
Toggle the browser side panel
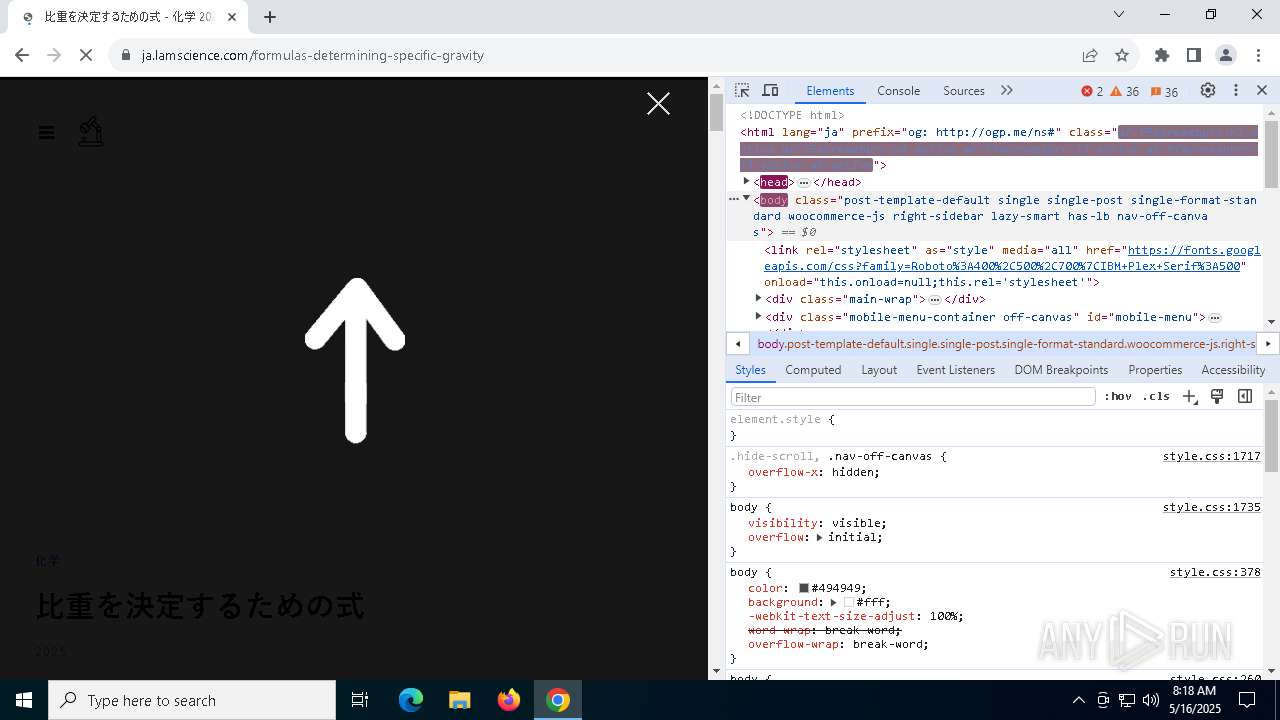(1194, 55)
